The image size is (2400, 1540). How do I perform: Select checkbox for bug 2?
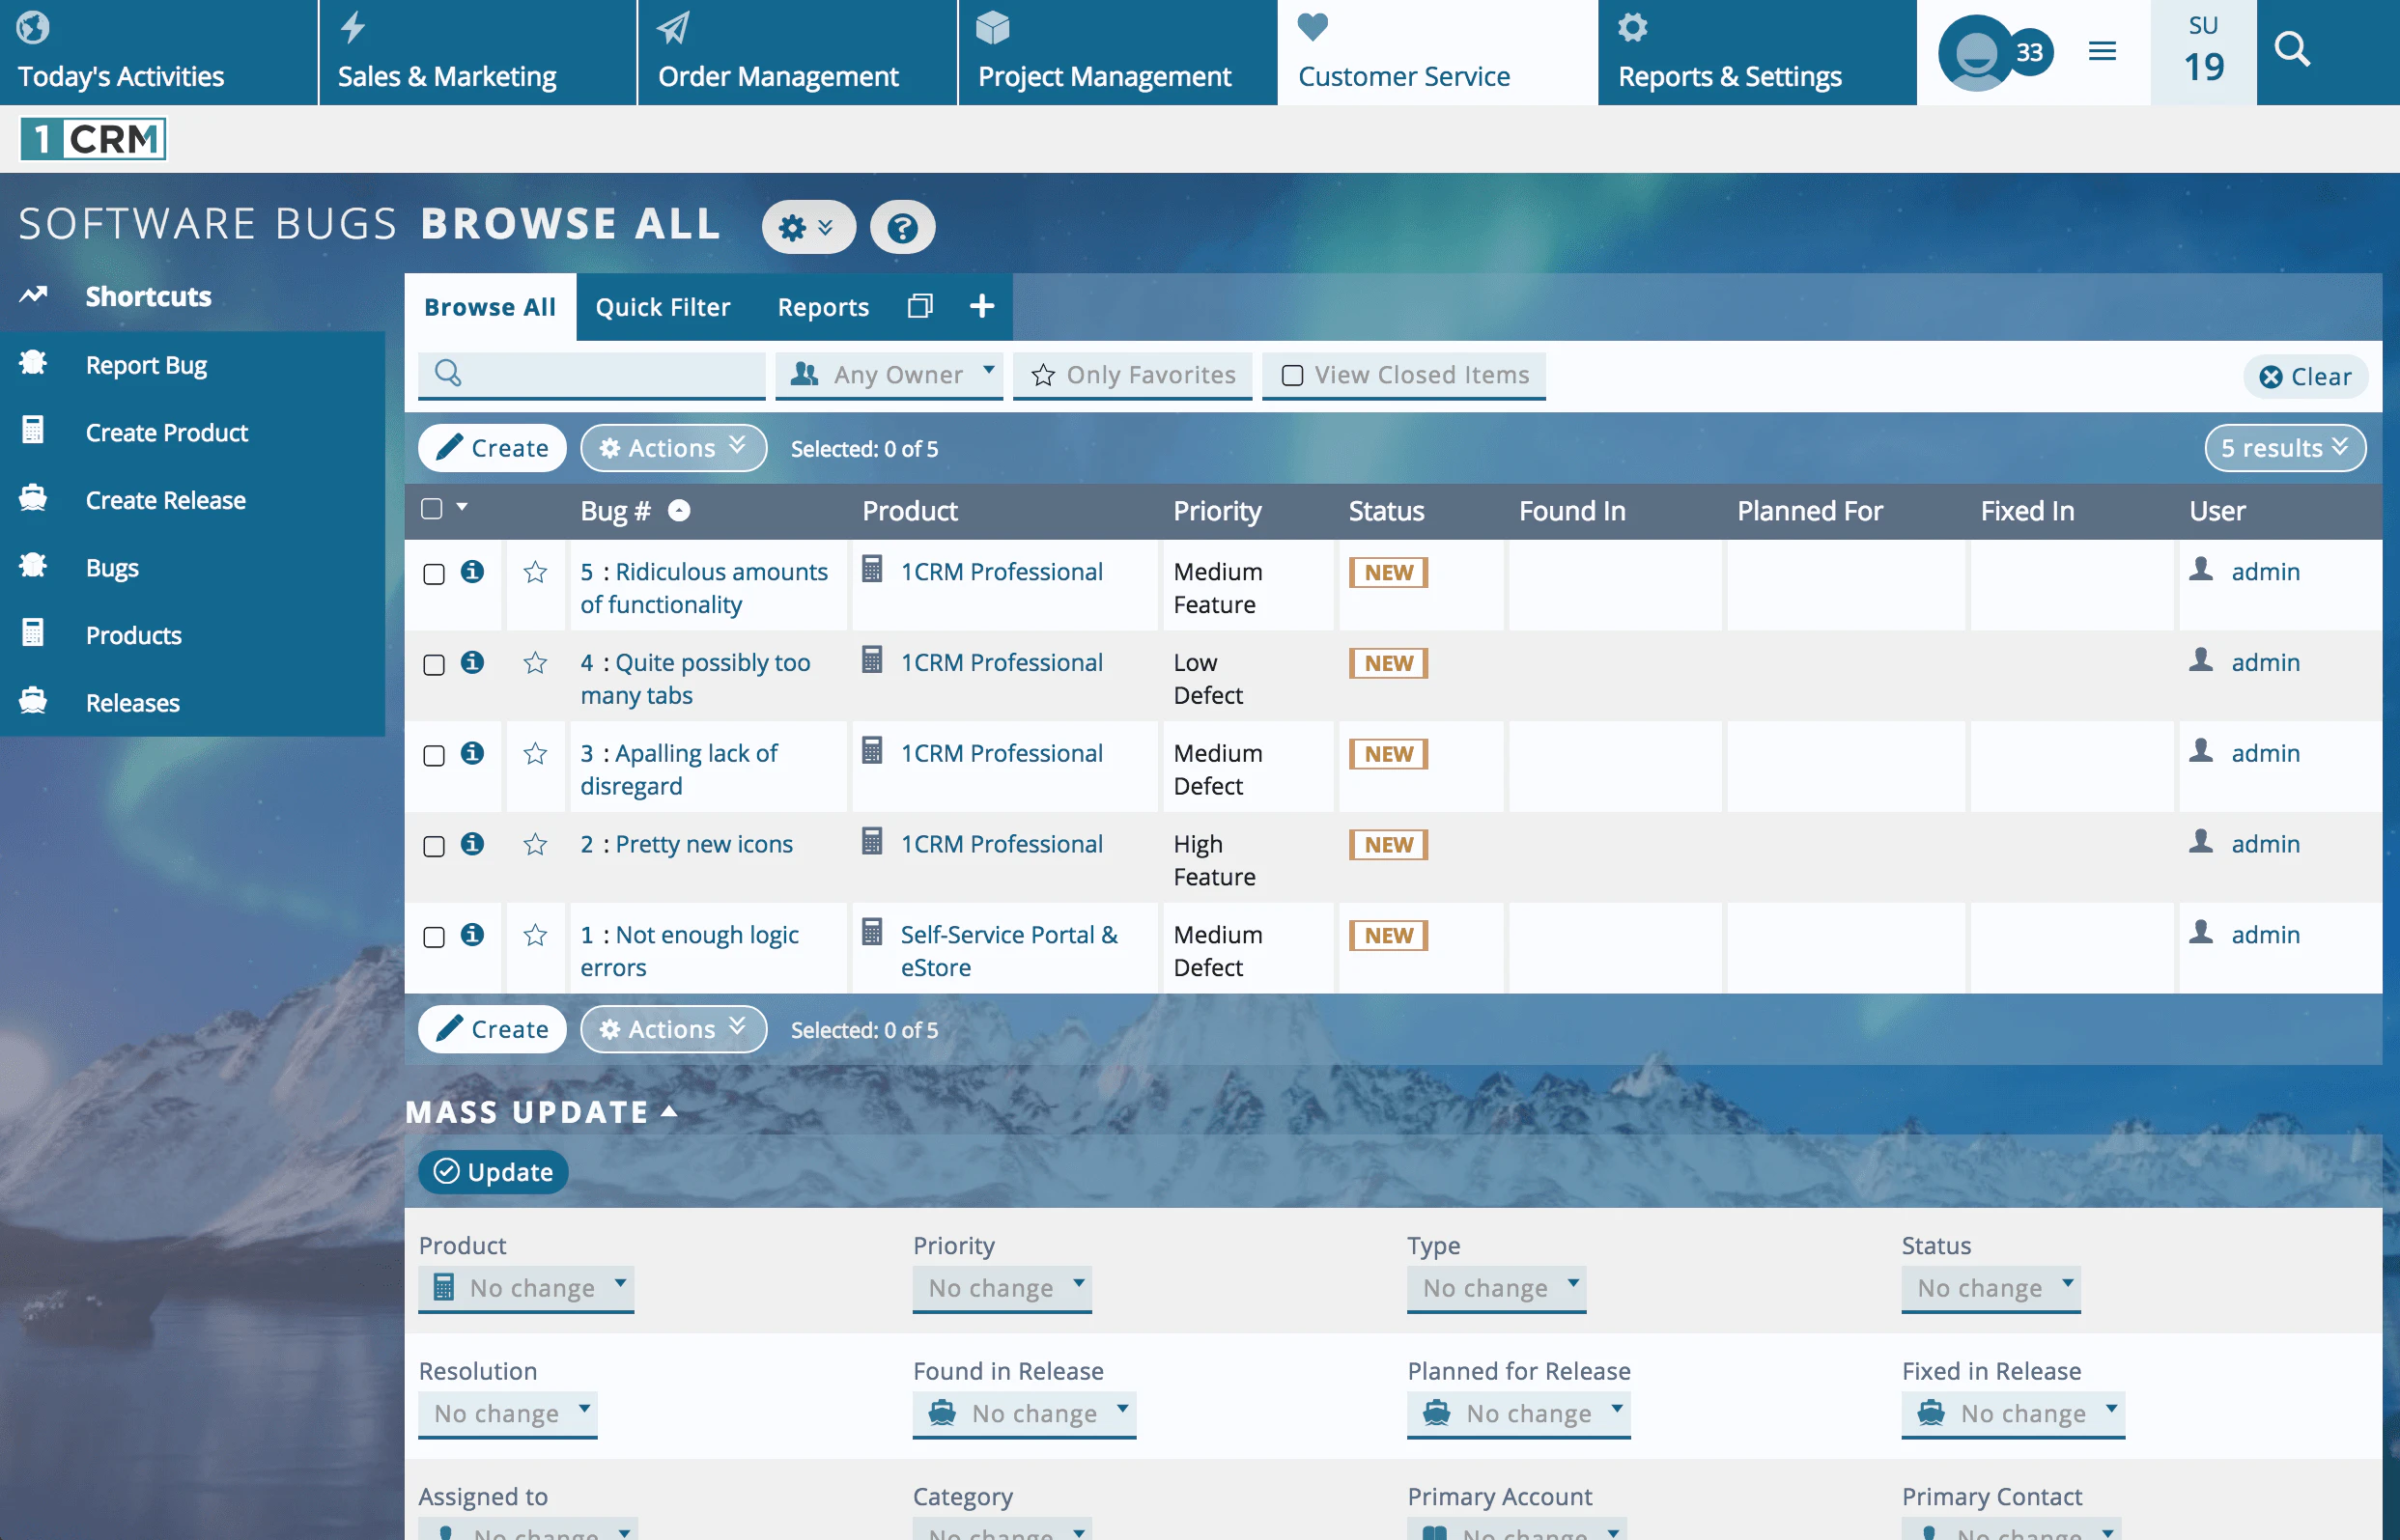pyautogui.click(x=434, y=847)
